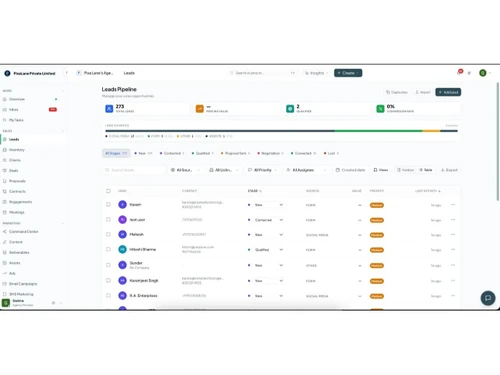Image resolution: width=500 pixels, height=375 pixels.
Task: Collapse sidebar with the left chevron
Action: click(x=67, y=73)
